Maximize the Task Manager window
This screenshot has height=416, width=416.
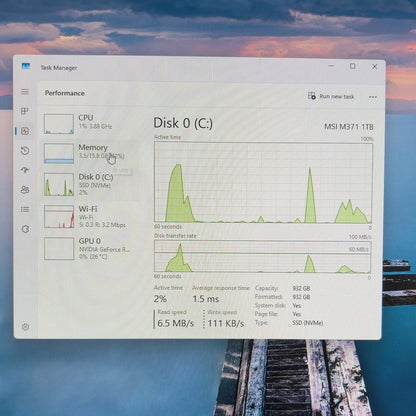353,66
